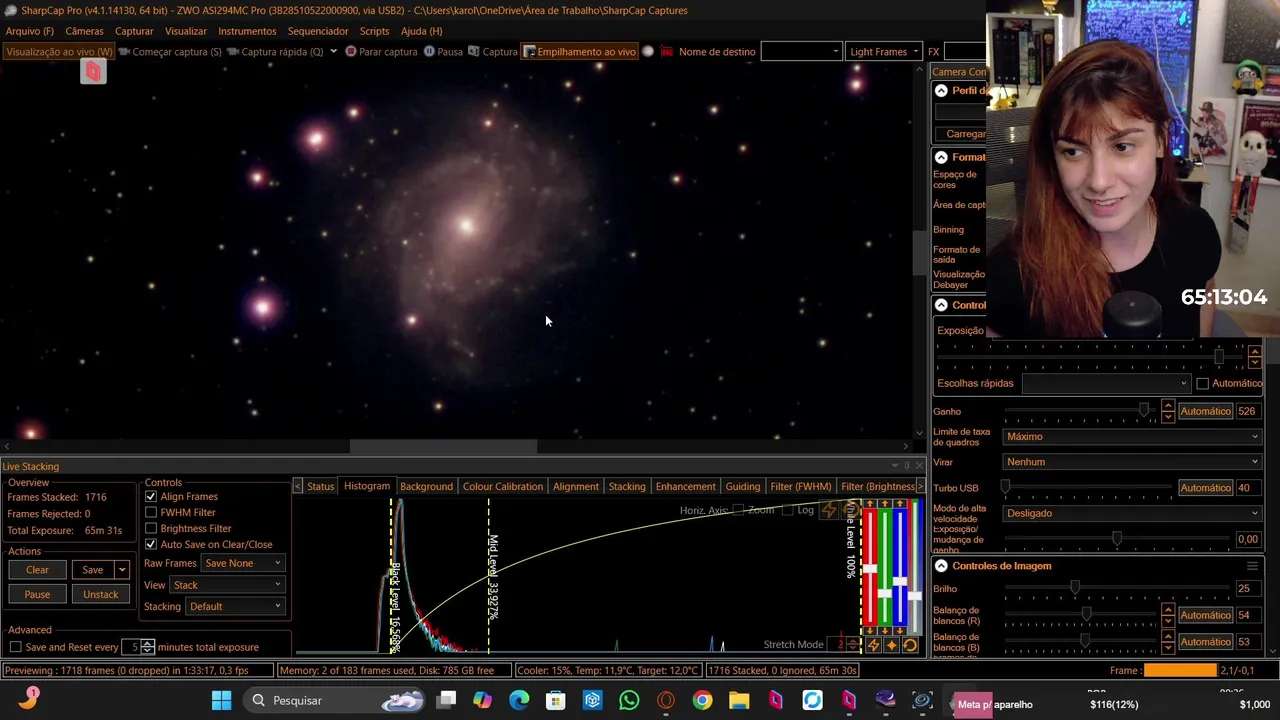Open Sequenciador menu
The width and height of the screenshot is (1280, 720).
tap(318, 31)
